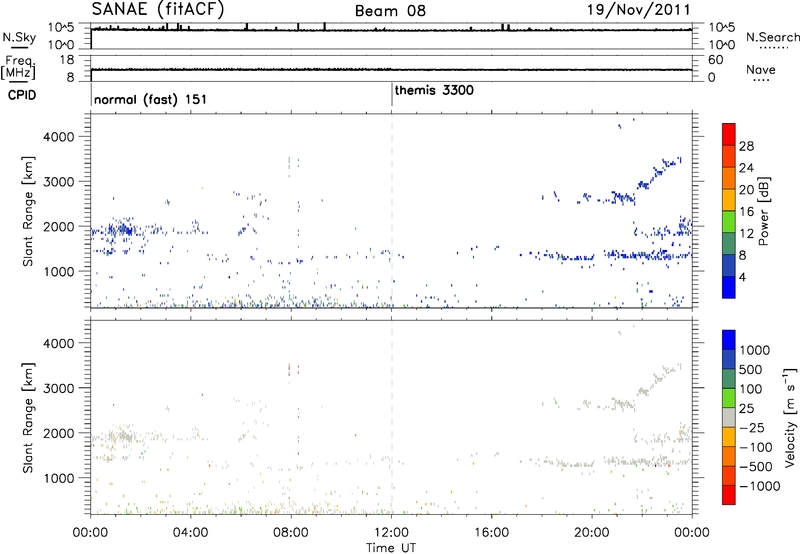Viewport: 800px width, 554px height.
Task: Click the 04:00 time axis label
Action: point(191,533)
